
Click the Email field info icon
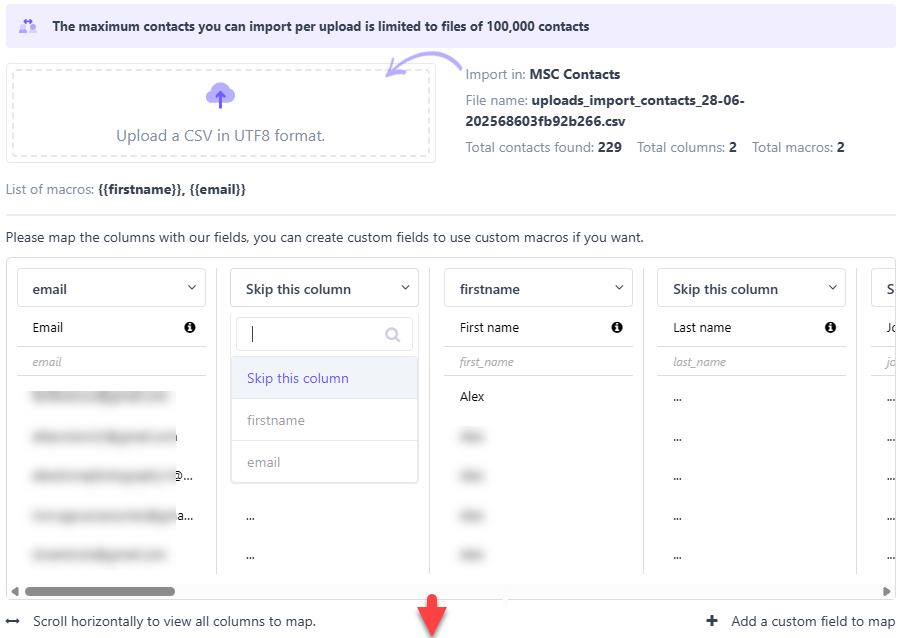(x=190, y=327)
